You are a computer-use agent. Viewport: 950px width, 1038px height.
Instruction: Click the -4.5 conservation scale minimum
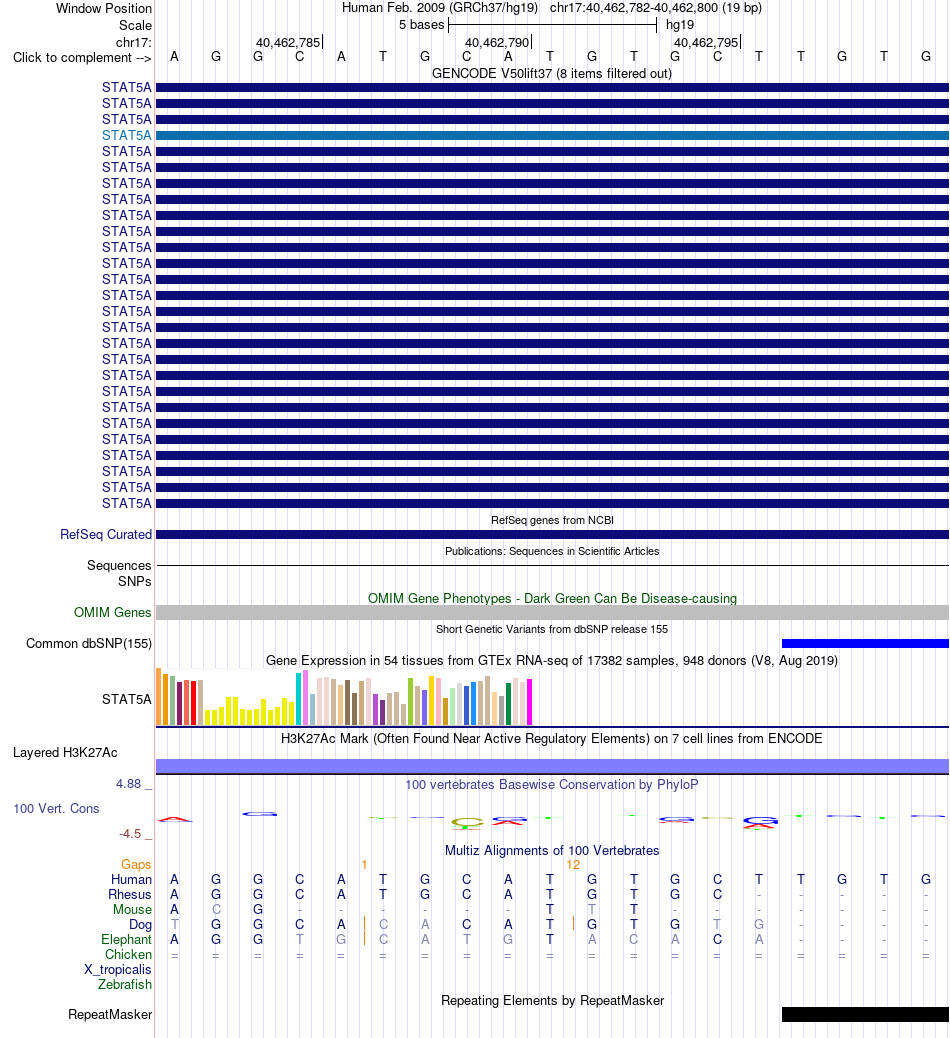point(130,833)
